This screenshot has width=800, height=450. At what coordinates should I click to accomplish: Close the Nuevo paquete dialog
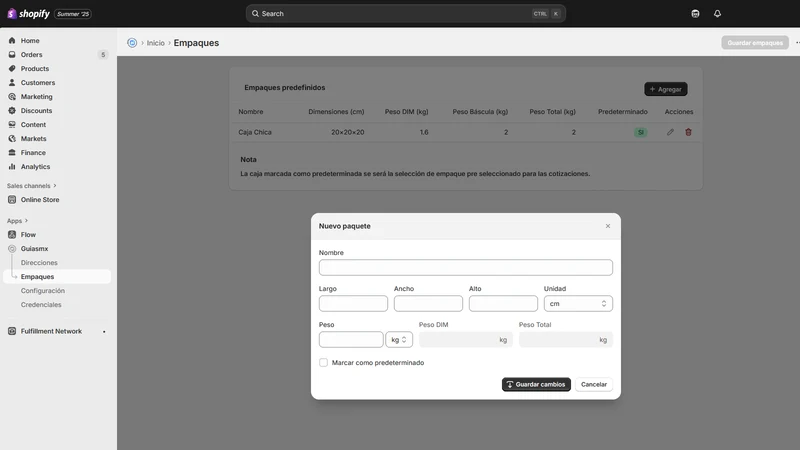(x=608, y=226)
